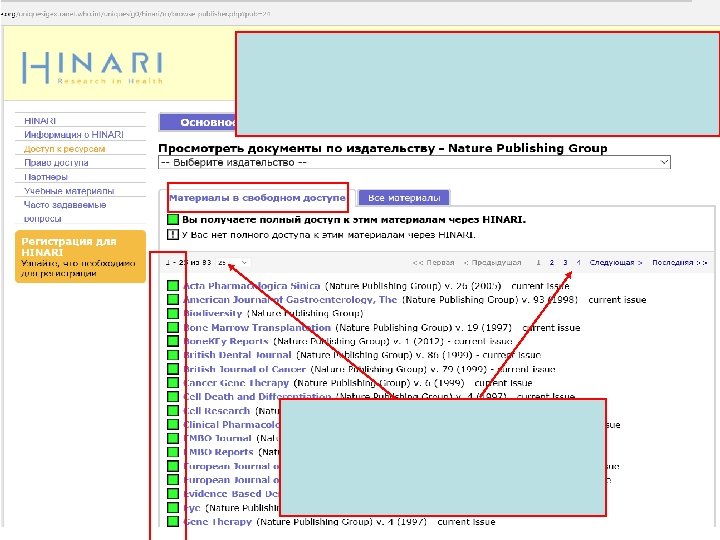This screenshot has height=540, width=720.
Task: Go to page 4 of results
Action: coord(578,262)
